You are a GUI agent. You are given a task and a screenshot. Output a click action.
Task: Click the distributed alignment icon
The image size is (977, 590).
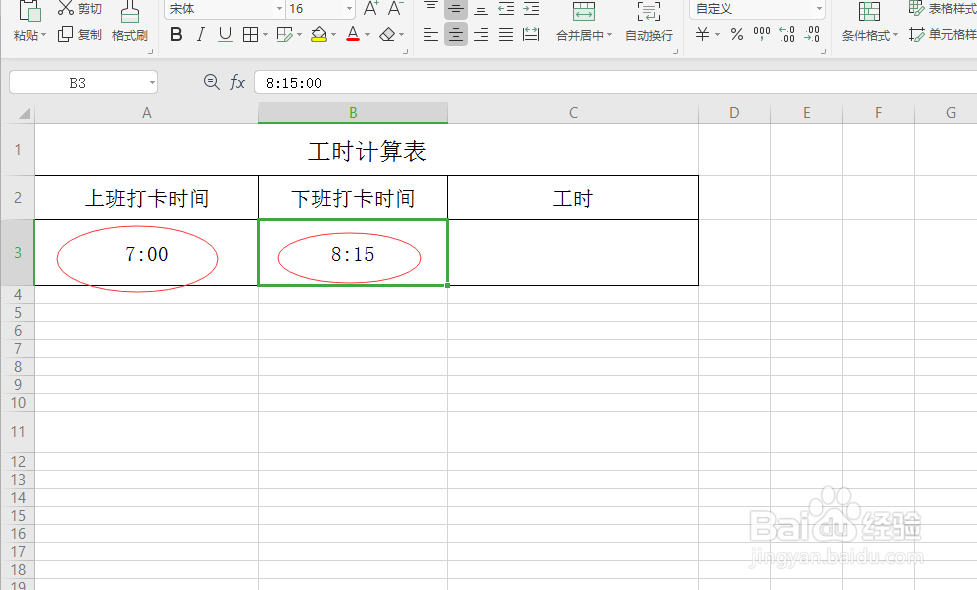[531, 34]
